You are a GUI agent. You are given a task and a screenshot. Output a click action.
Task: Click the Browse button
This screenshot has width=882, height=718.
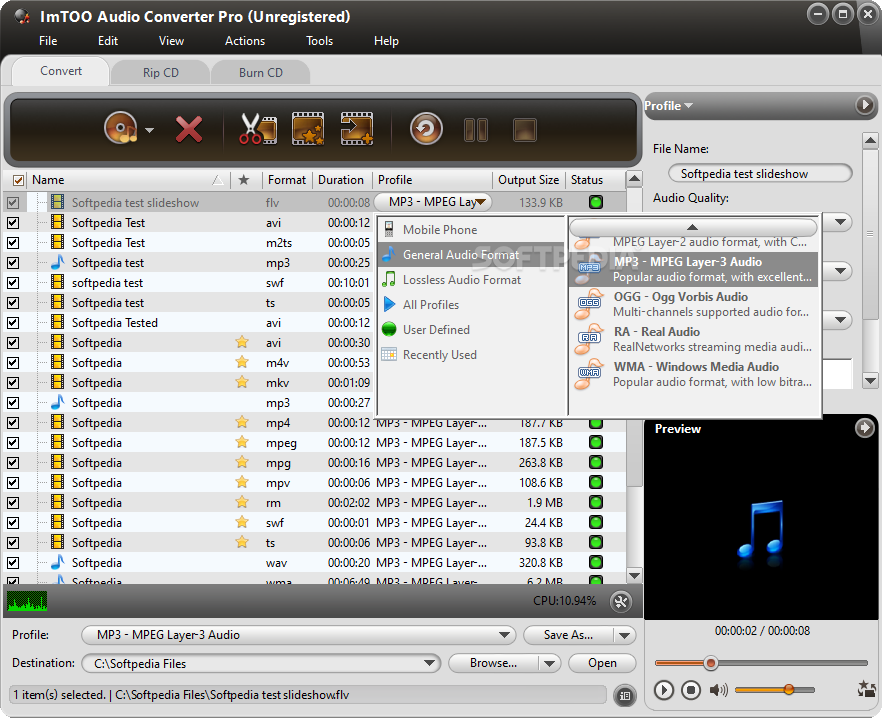[x=493, y=663]
